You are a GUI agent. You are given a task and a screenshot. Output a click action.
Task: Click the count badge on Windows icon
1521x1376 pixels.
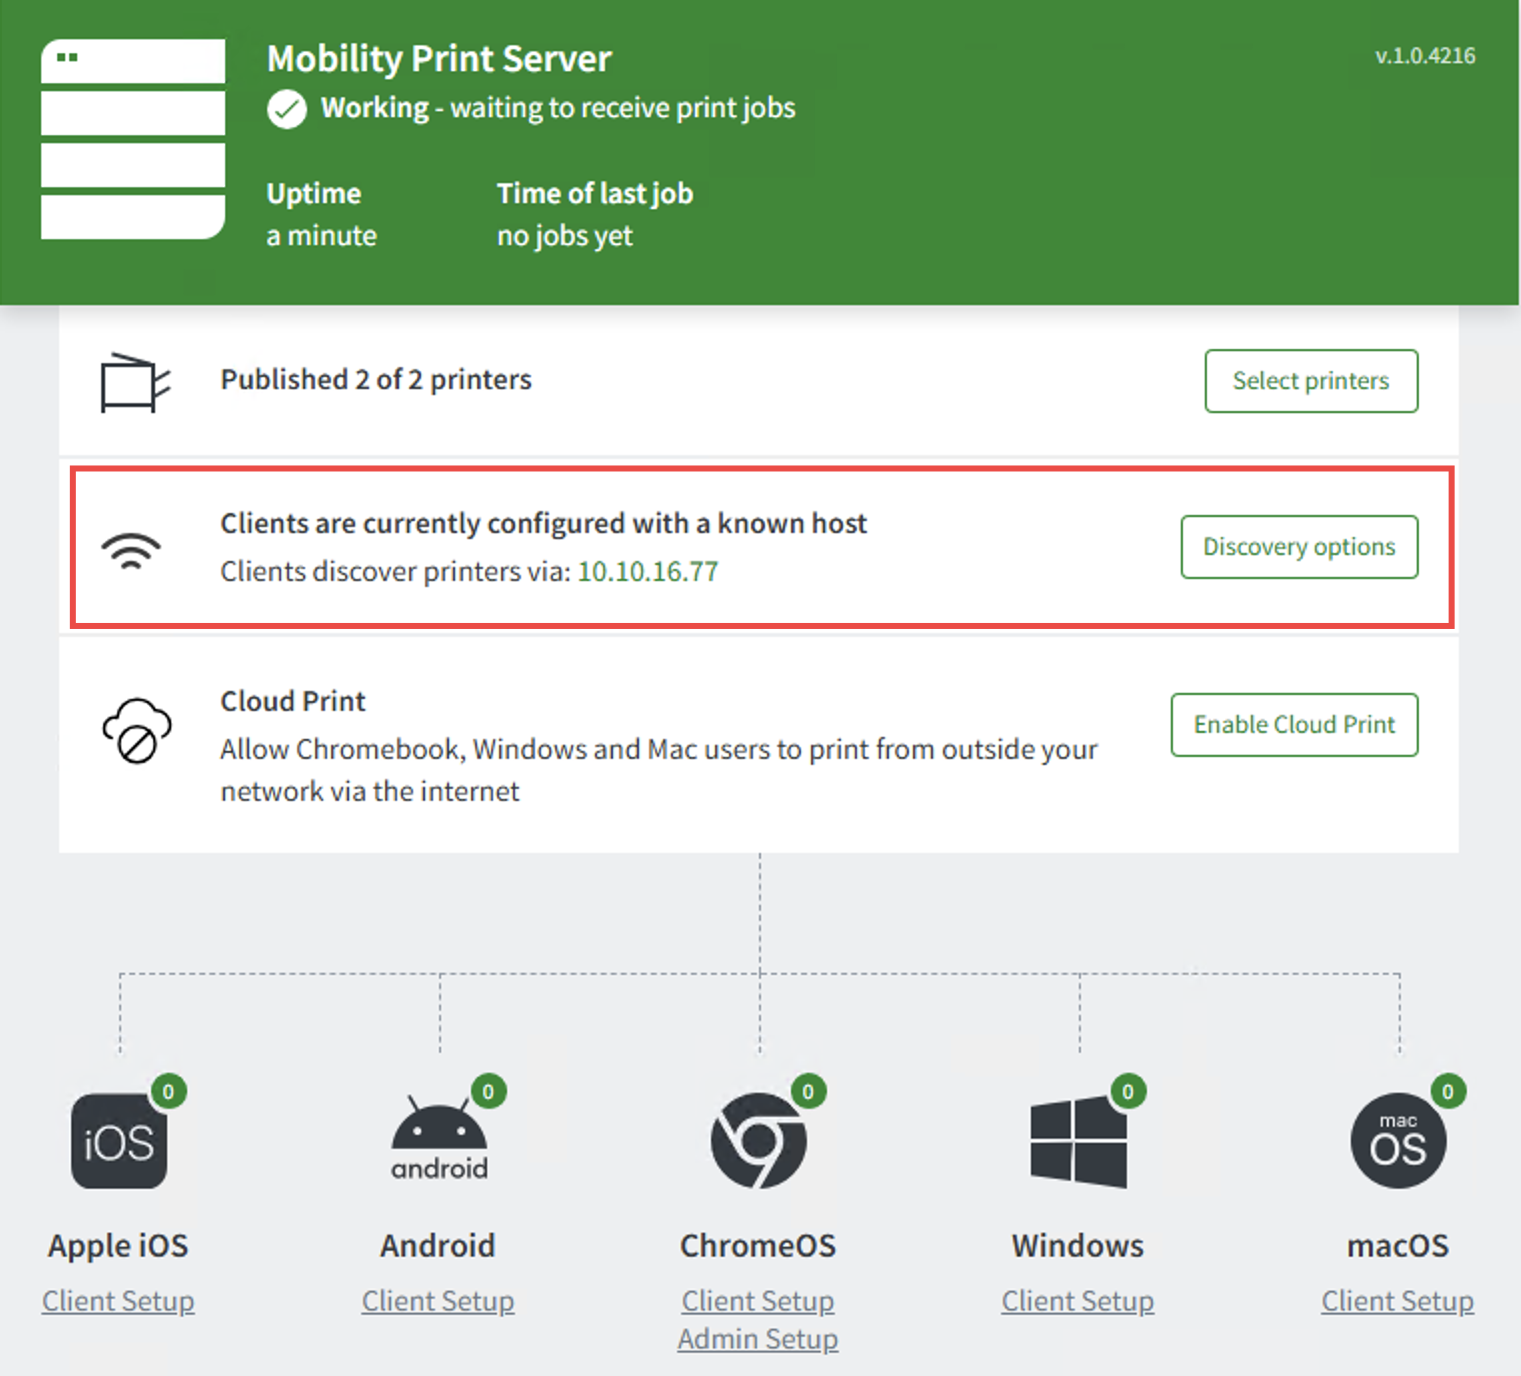[x=1128, y=1091]
